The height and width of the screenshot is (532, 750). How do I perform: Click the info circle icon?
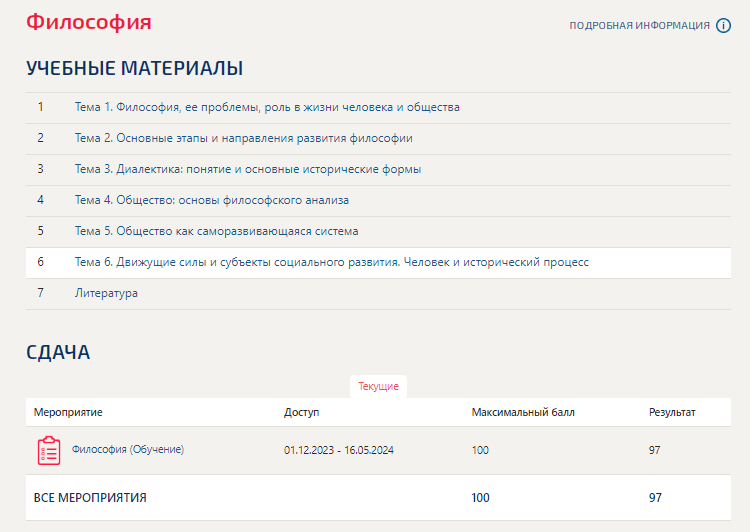723,25
